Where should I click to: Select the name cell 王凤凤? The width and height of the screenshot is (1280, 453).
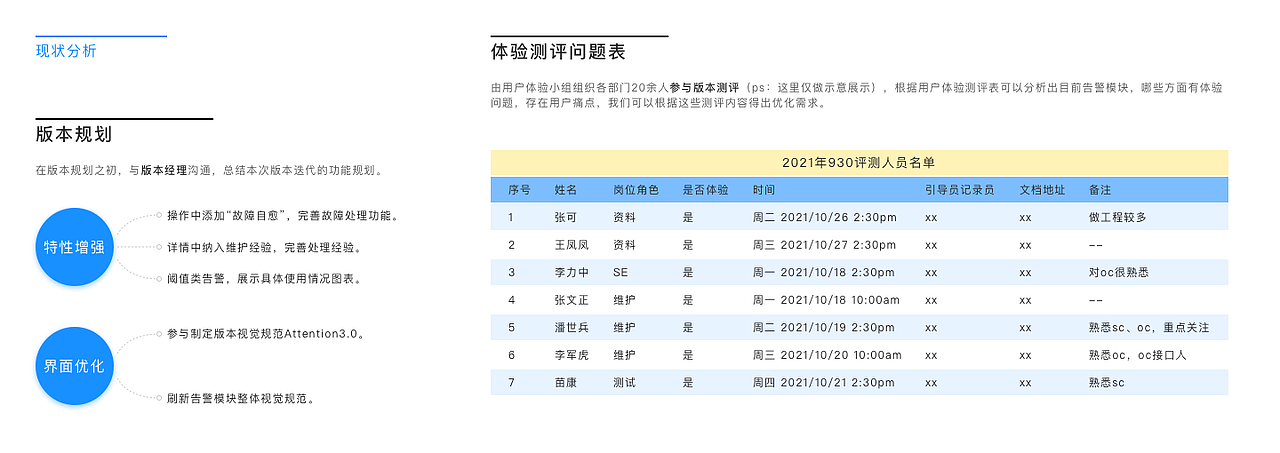(572, 244)
